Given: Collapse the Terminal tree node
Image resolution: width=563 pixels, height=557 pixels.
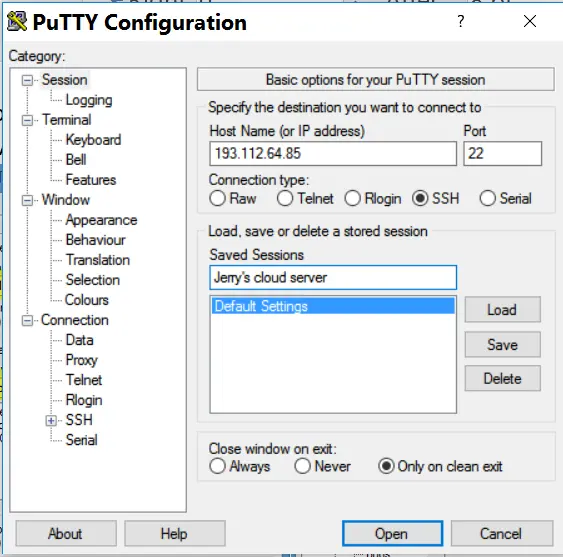Looking at the screenshot, I should tap(27, 120).
